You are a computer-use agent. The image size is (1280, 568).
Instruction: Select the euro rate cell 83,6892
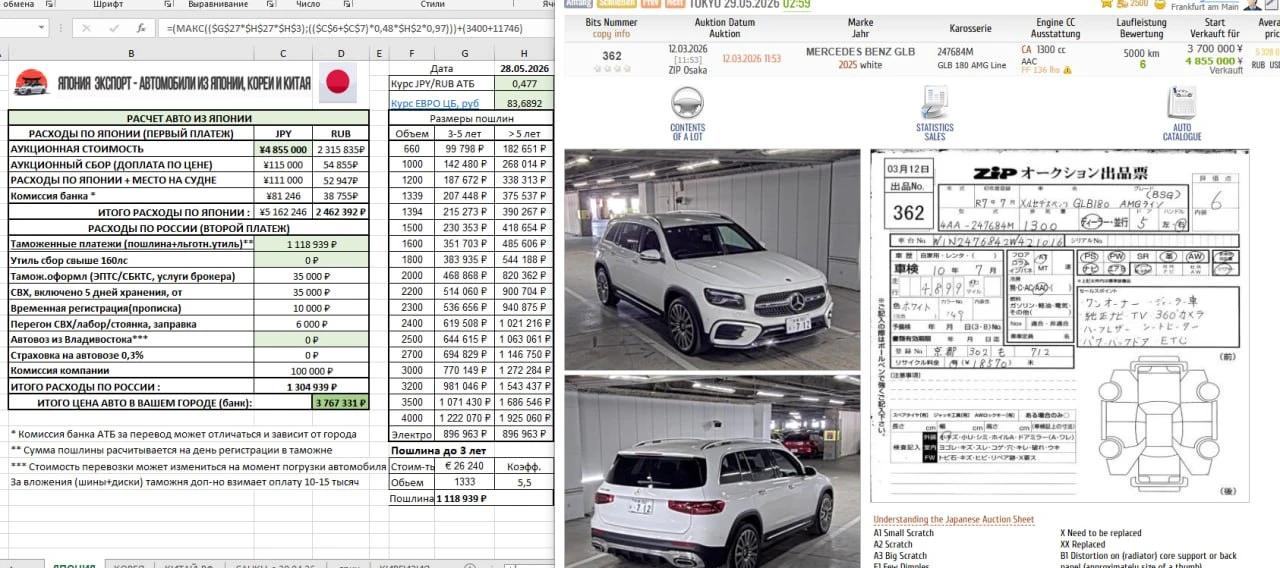click(x=523, y=102)
